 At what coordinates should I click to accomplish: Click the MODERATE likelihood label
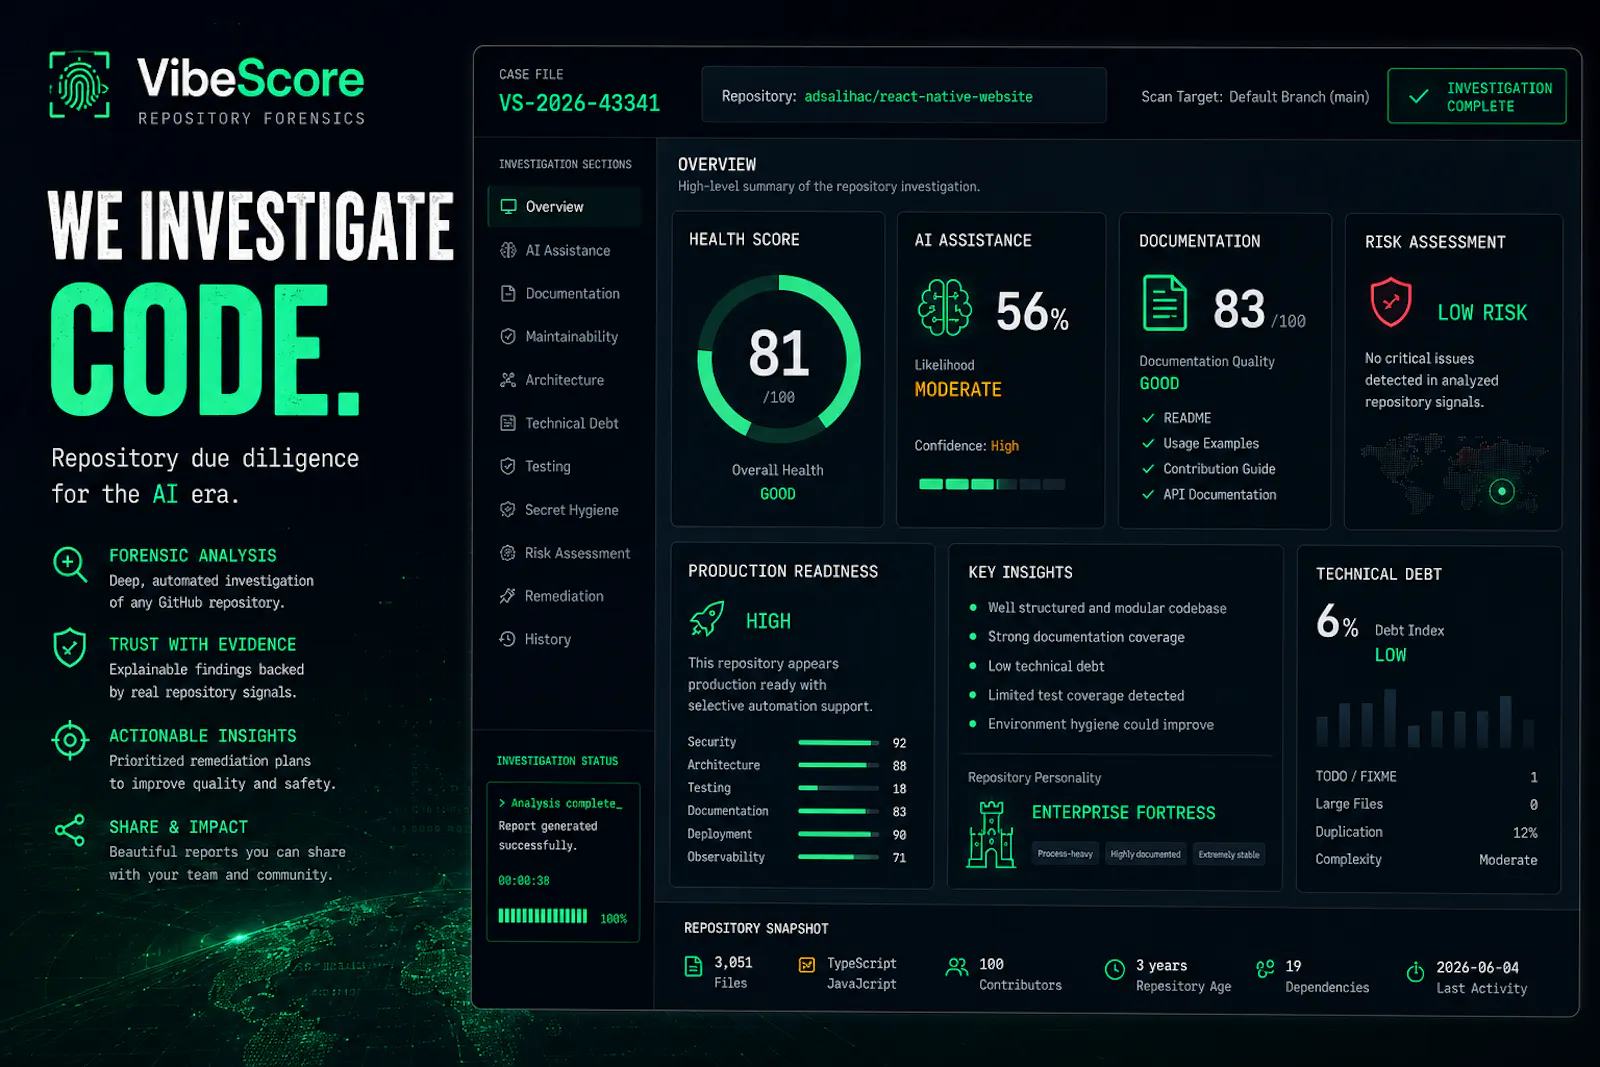[x=958, y=390]
